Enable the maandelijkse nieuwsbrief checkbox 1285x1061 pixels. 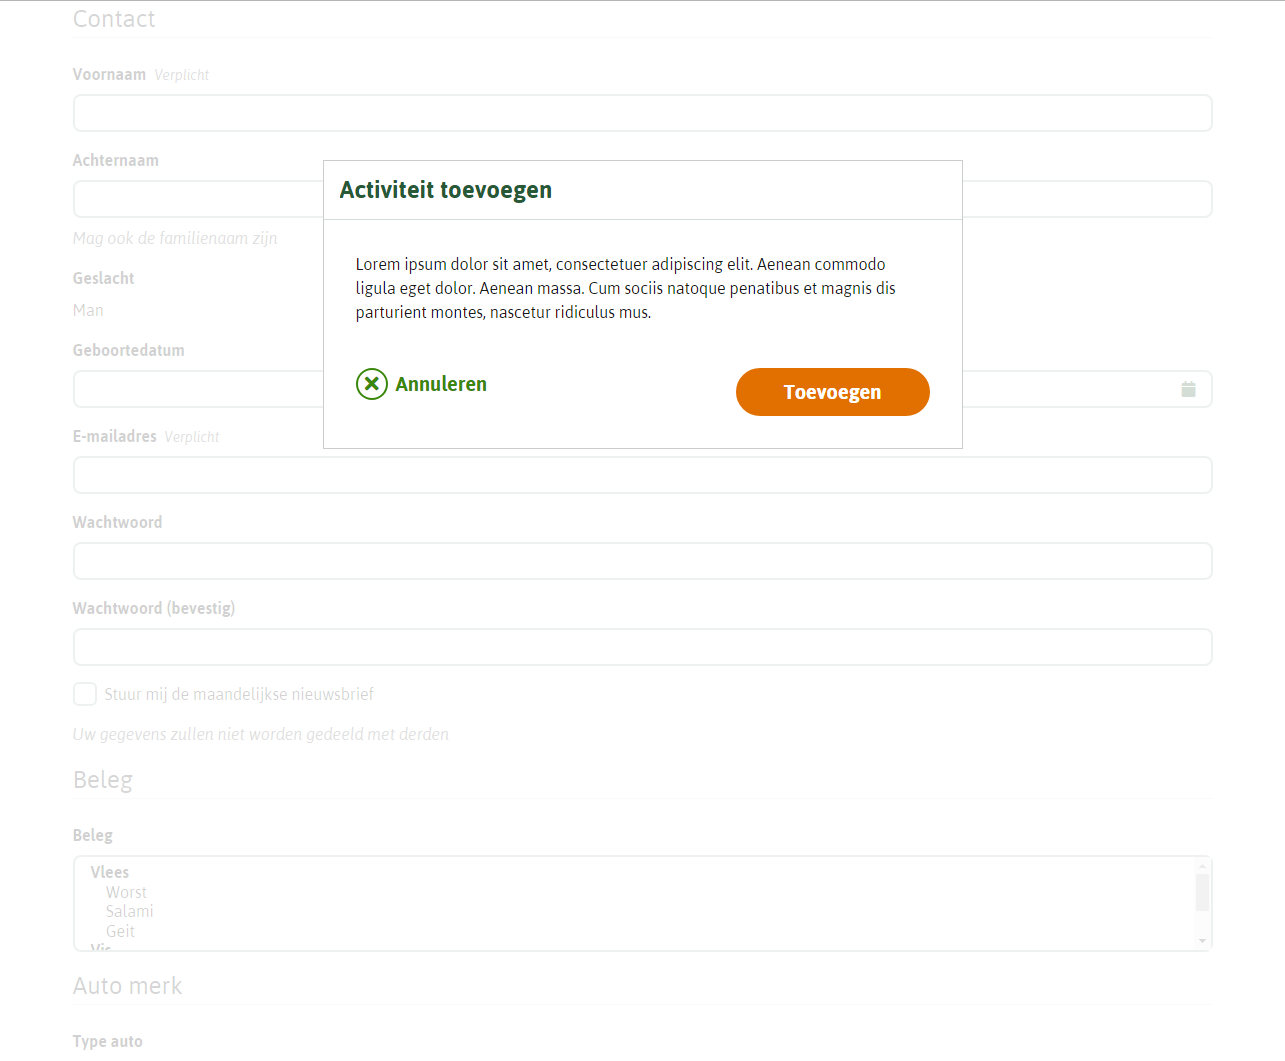click(85, 693)
